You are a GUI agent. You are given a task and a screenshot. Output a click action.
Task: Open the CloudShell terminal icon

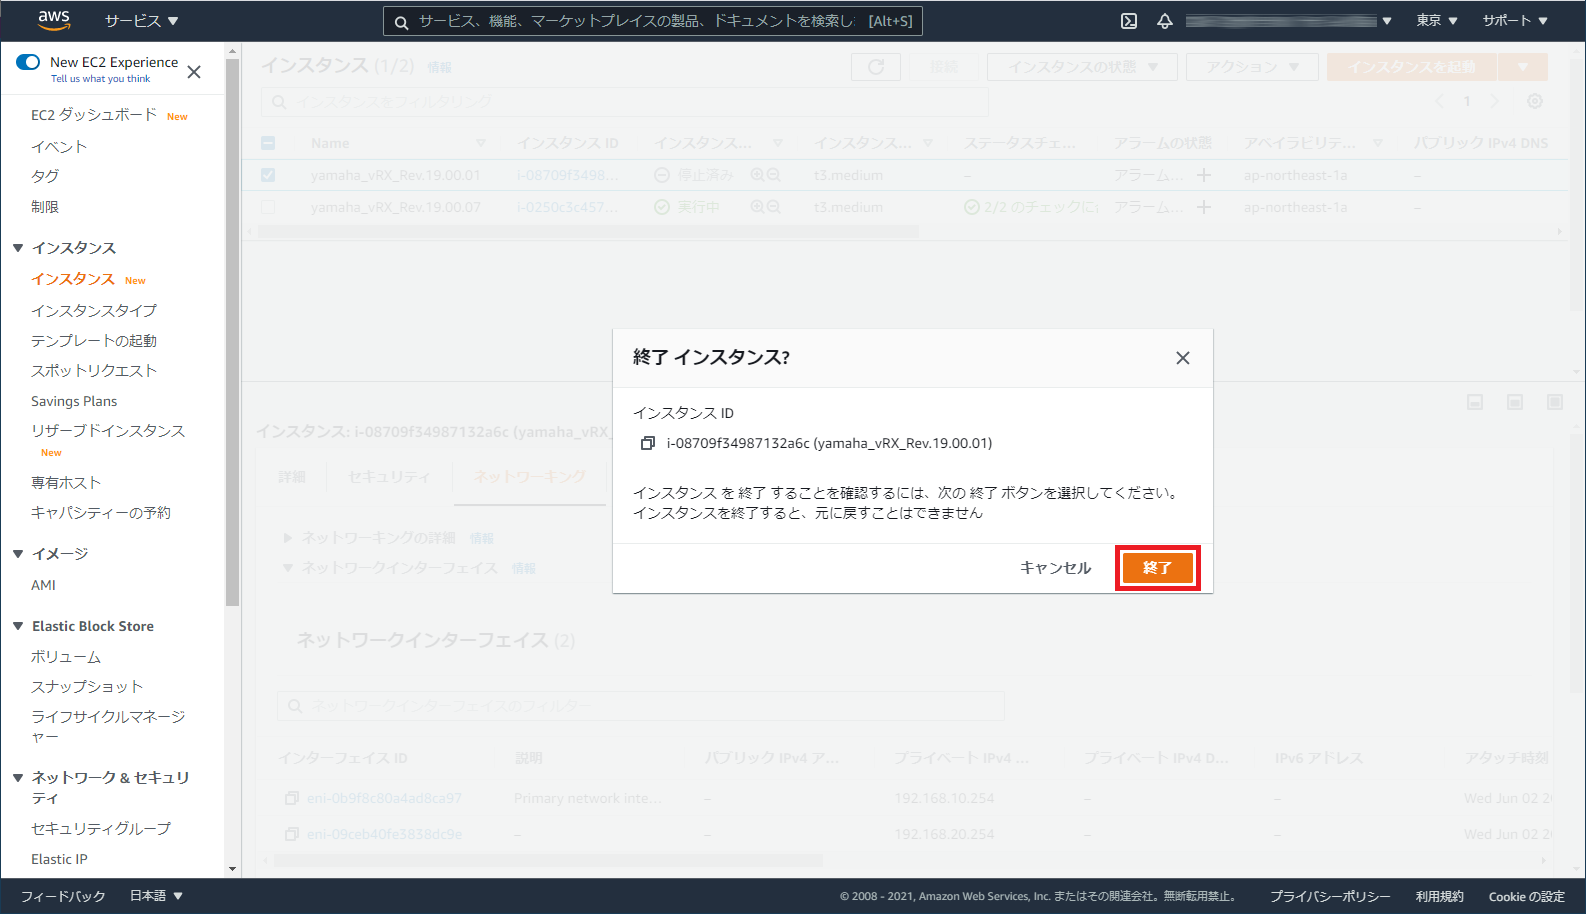tap(1129, 21)
